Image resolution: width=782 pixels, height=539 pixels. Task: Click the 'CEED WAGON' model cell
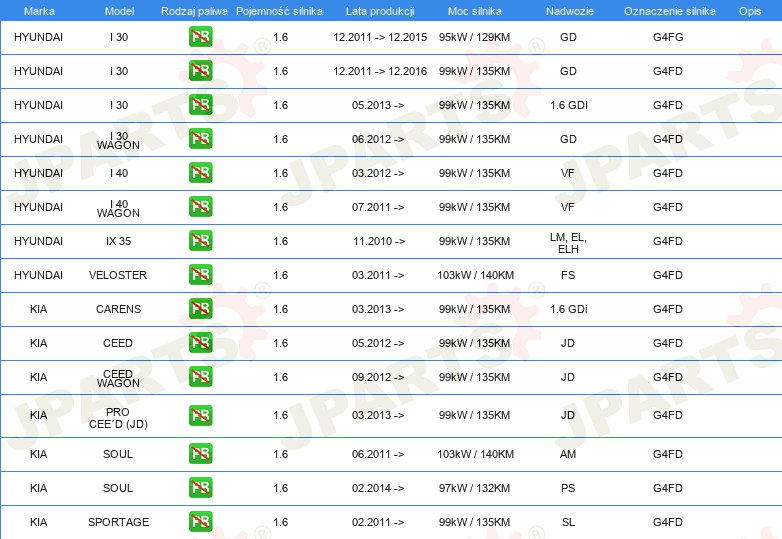click(118, 378)
